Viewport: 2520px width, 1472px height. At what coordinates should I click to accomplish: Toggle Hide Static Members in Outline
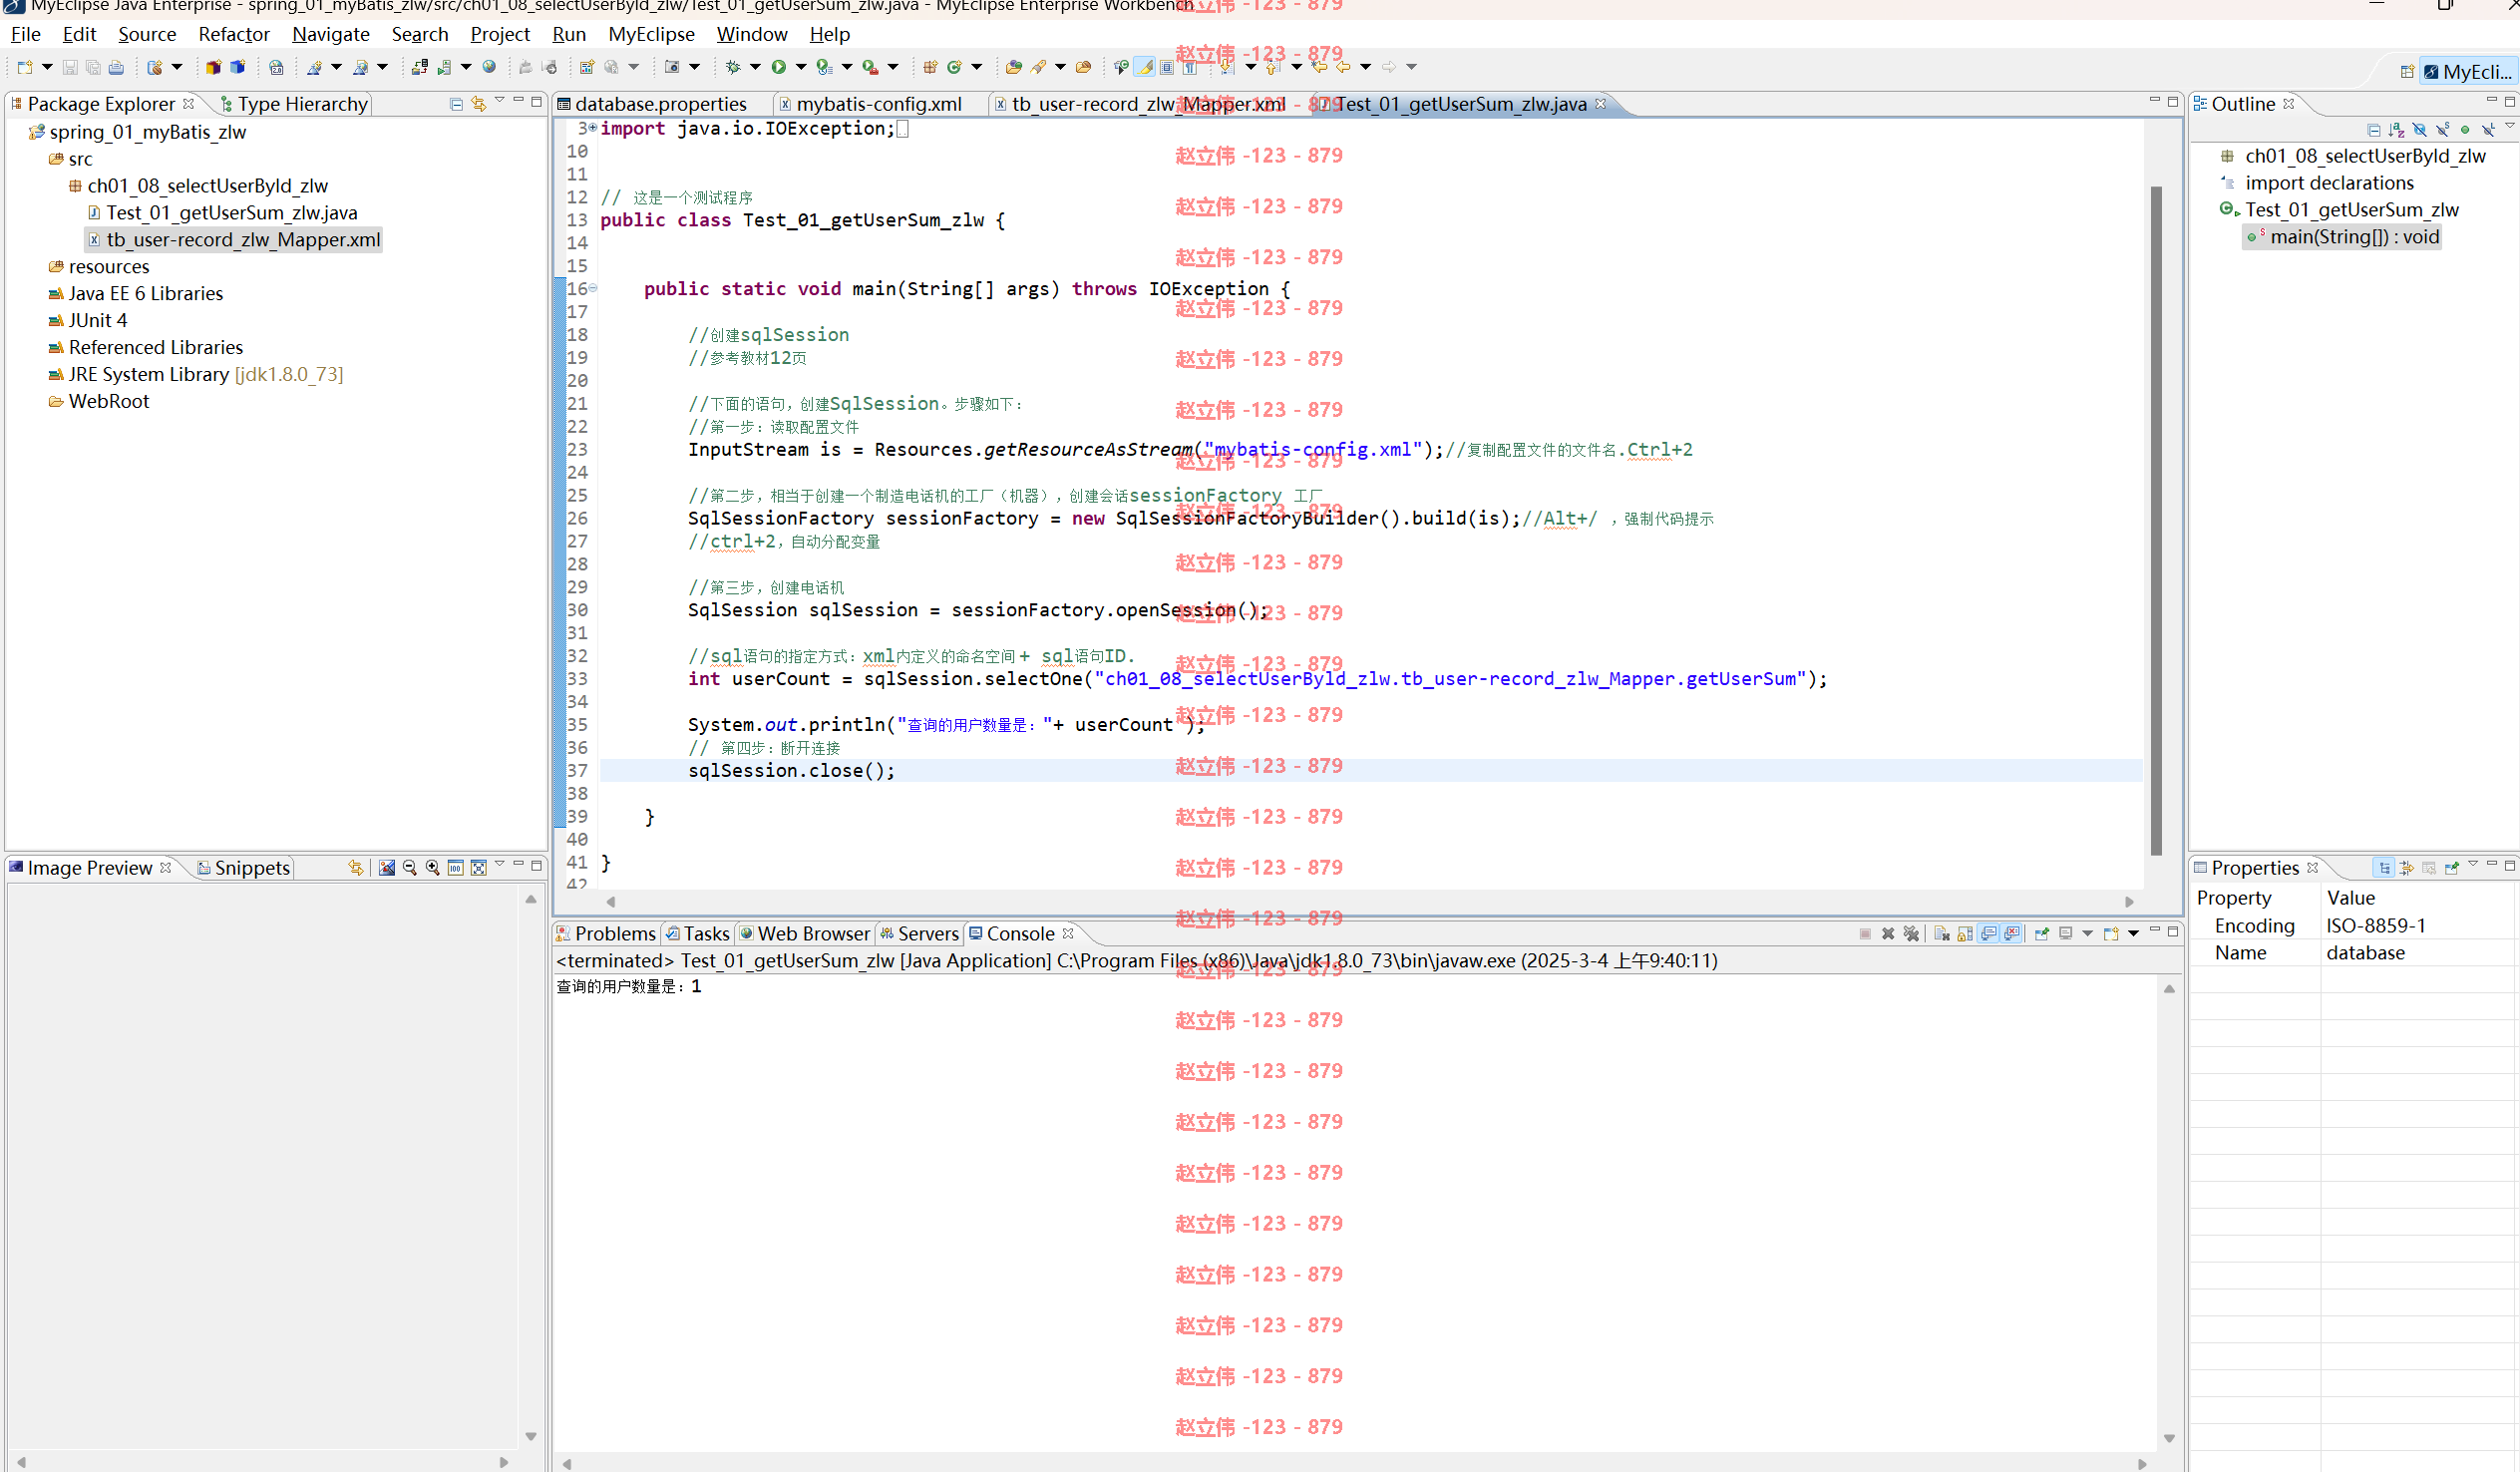pyautogui.click(x=2443, y=130)
